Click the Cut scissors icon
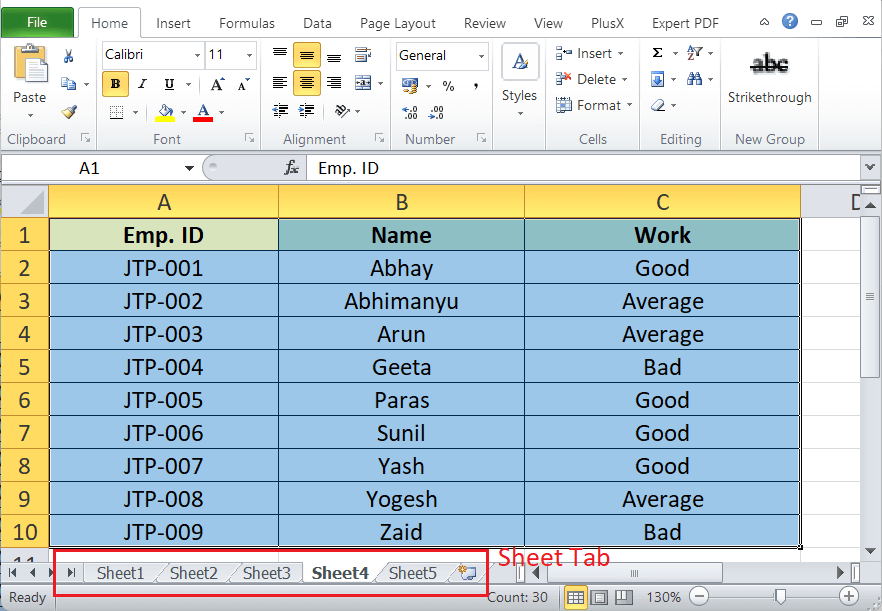 (69, 57)
